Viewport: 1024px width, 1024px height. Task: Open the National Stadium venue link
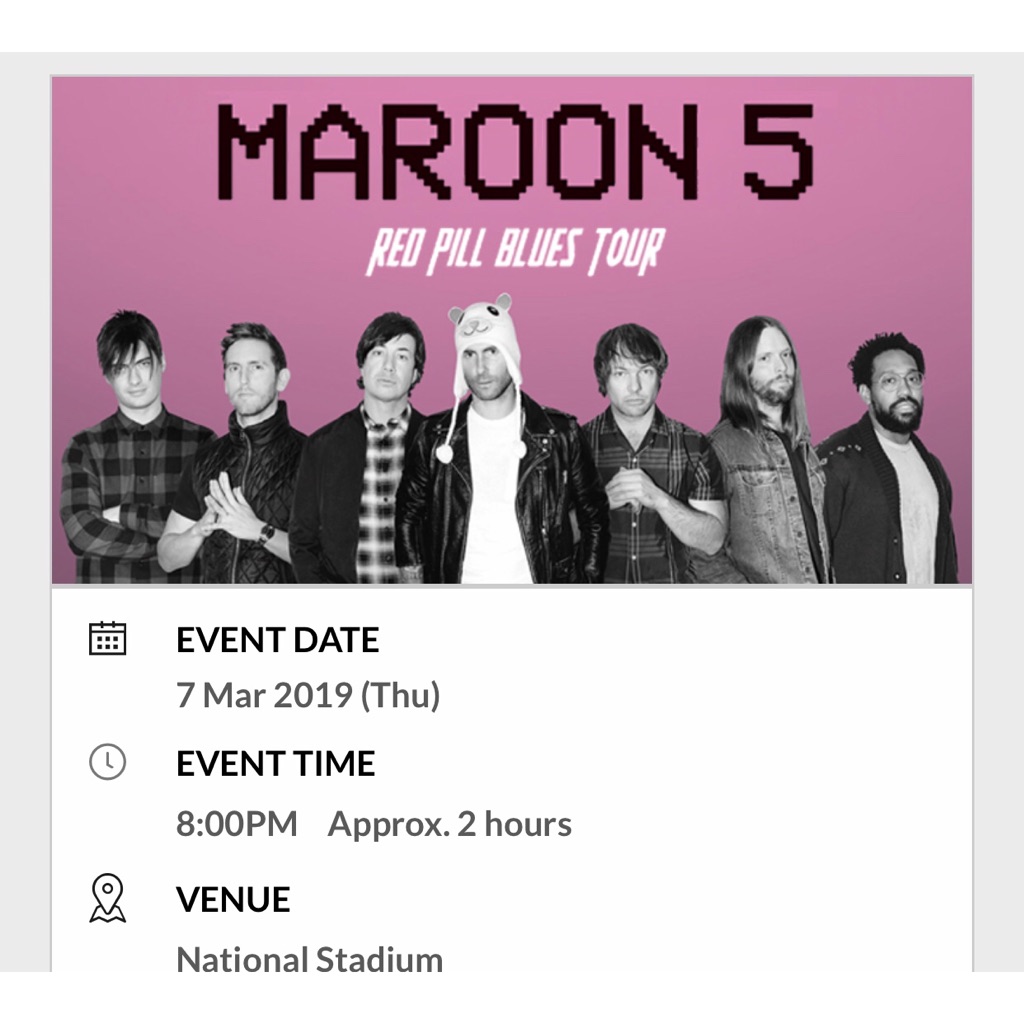(310, 959)
